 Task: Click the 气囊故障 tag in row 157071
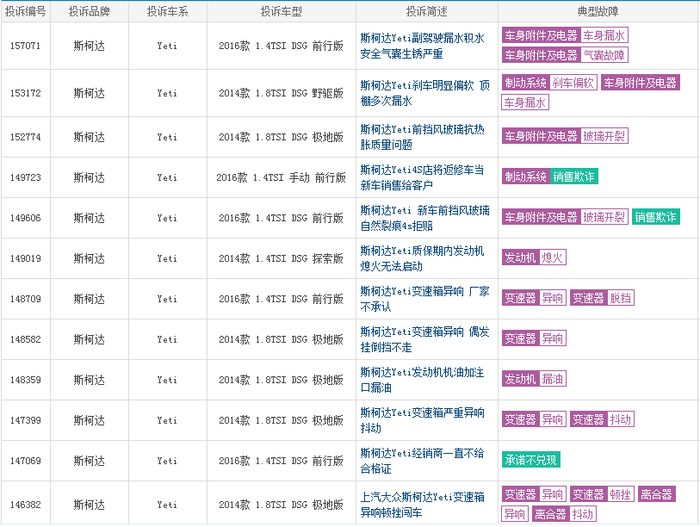(x=604, y=55)
